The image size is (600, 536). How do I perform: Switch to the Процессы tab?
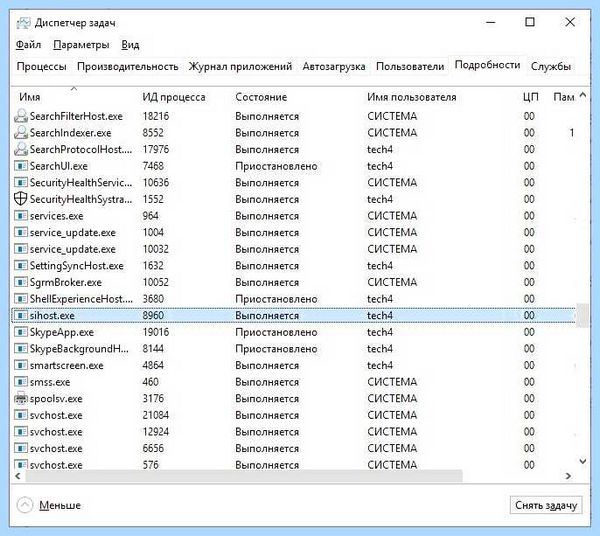[x=42, y=67]
